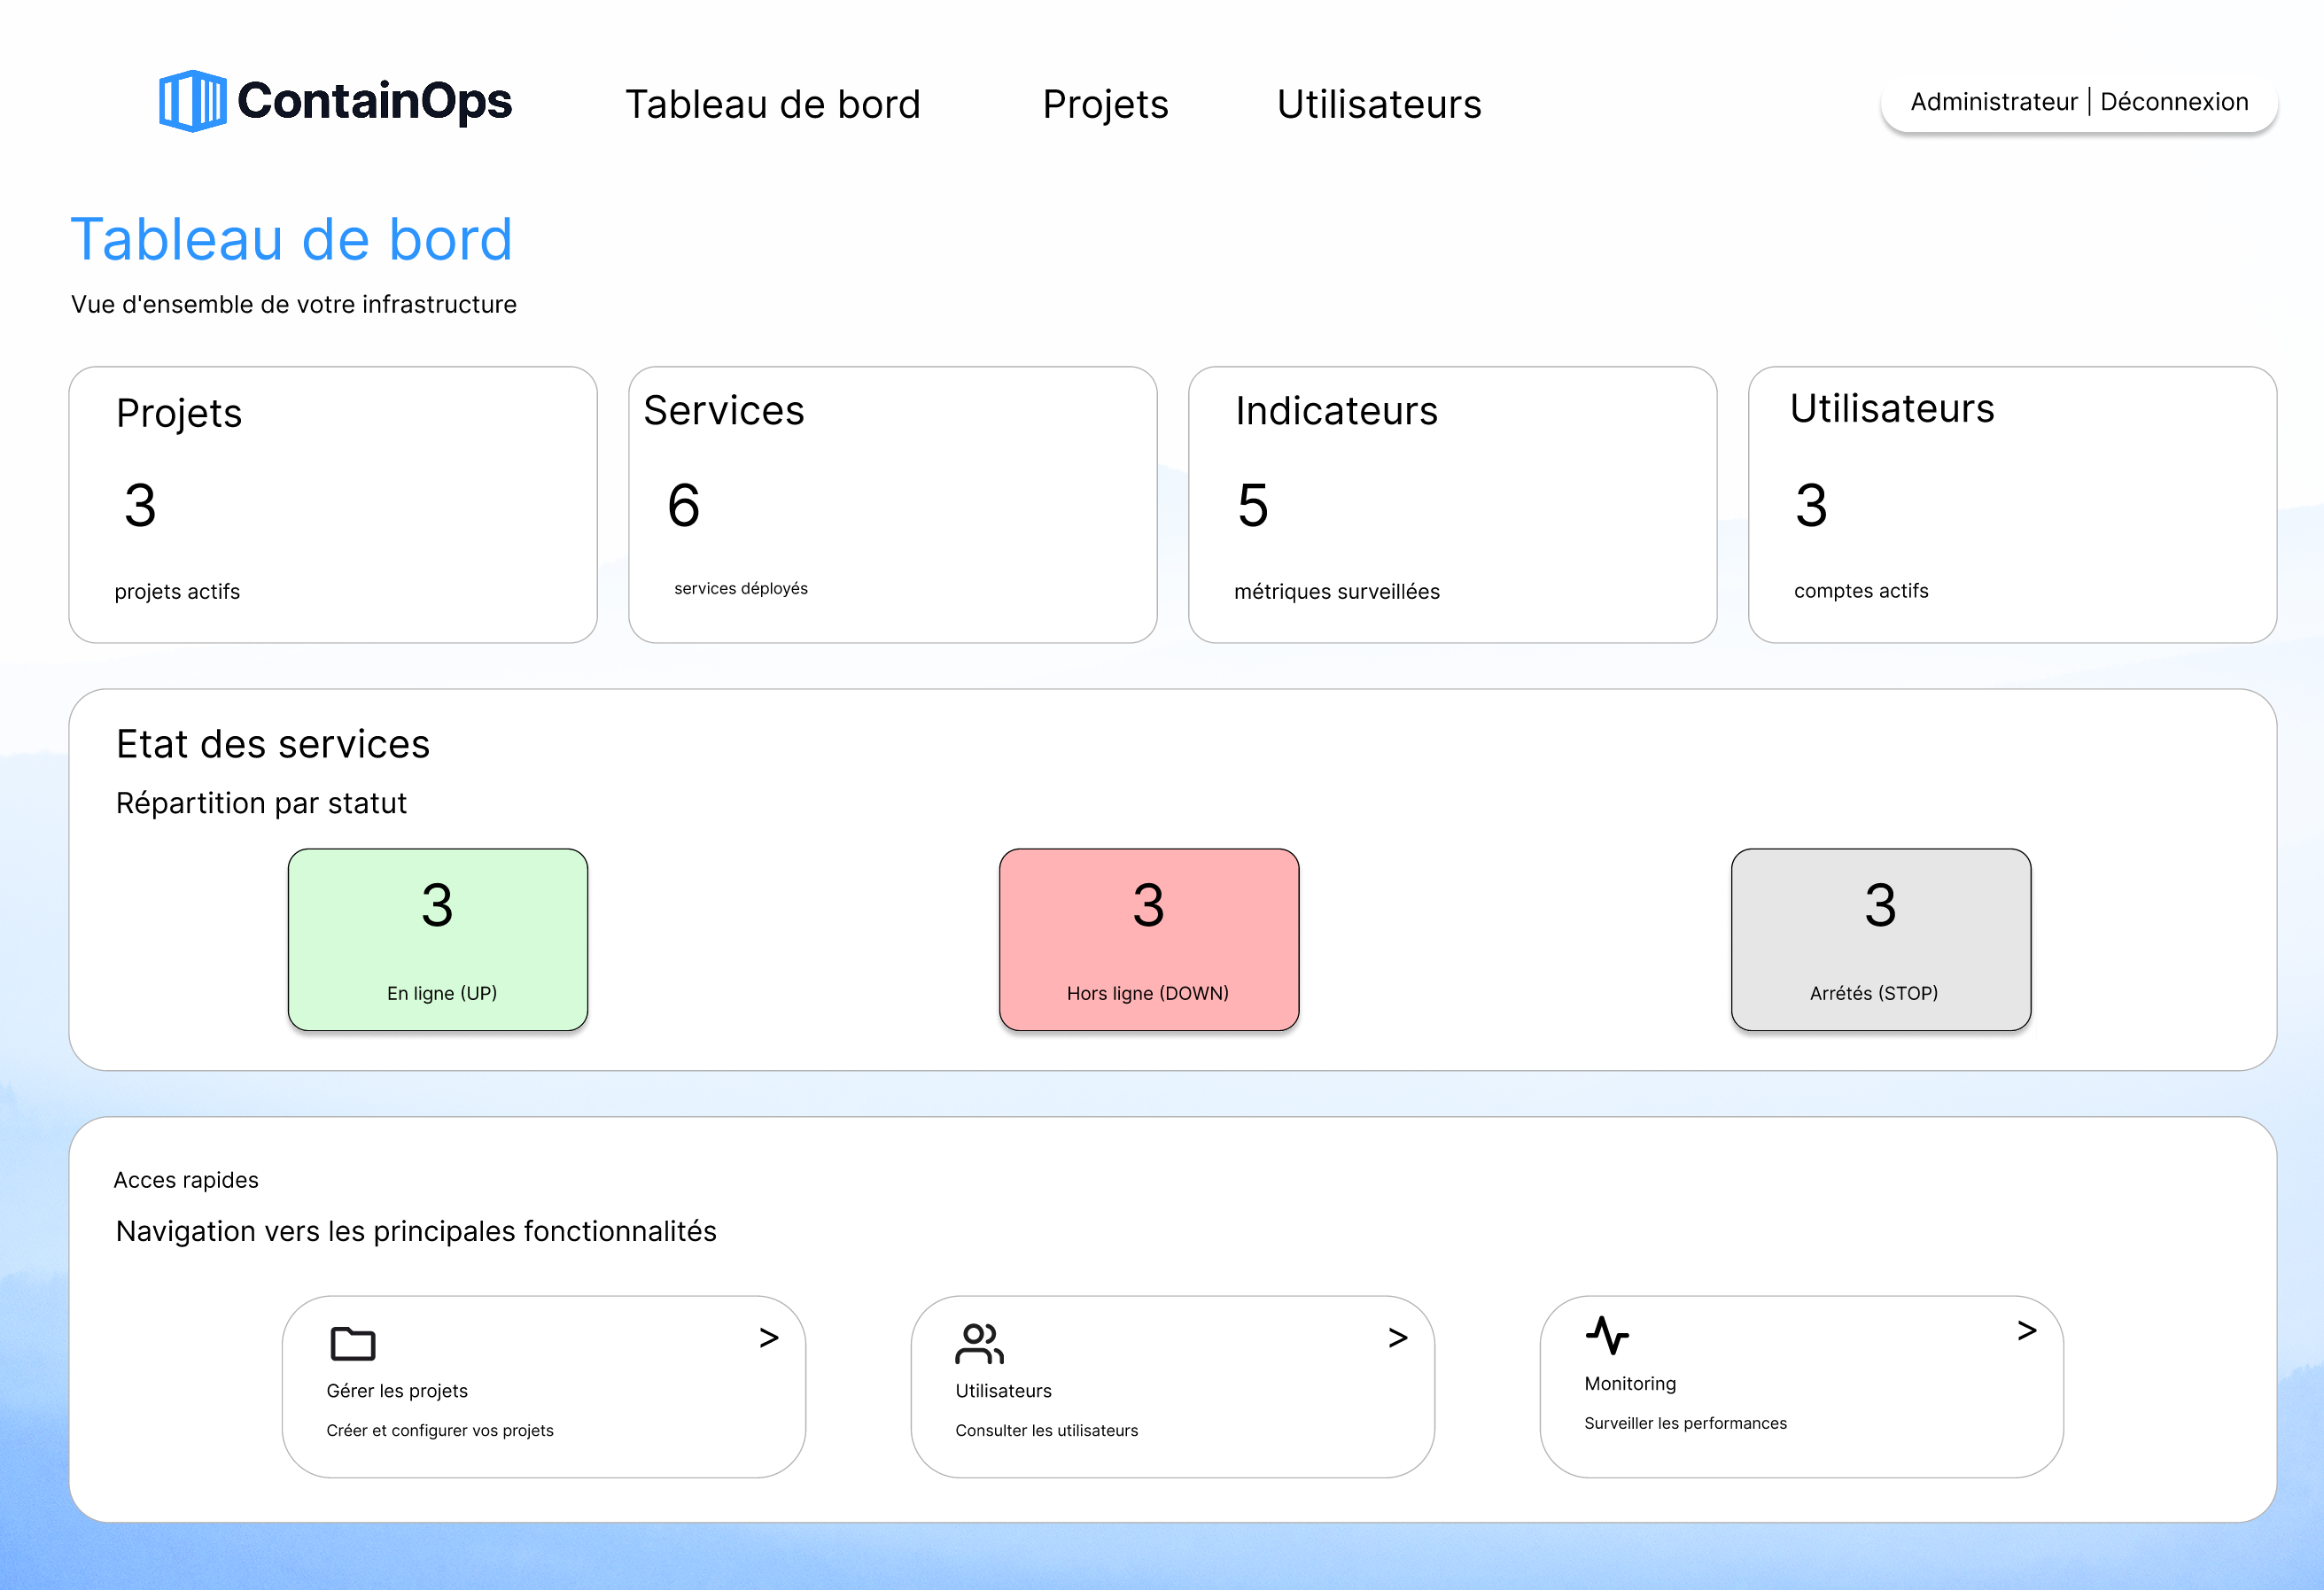The image size is (2324, 1590).
Task: Go to Utilisateurs in top navigation
Action: tap(1378, 104)
